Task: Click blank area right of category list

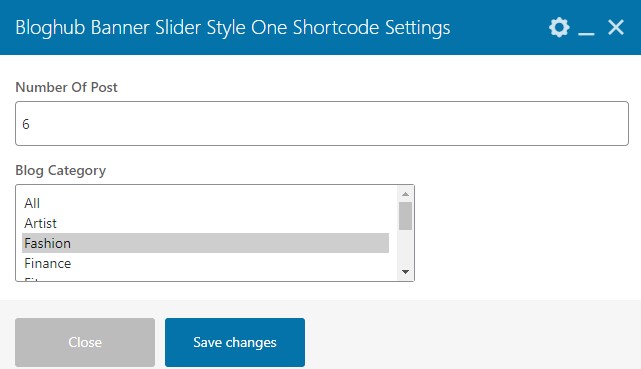Action: 523,233
